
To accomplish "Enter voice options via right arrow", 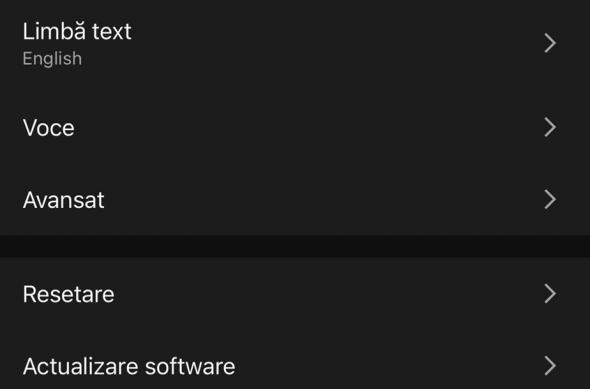I will click(x=550, y=127).
